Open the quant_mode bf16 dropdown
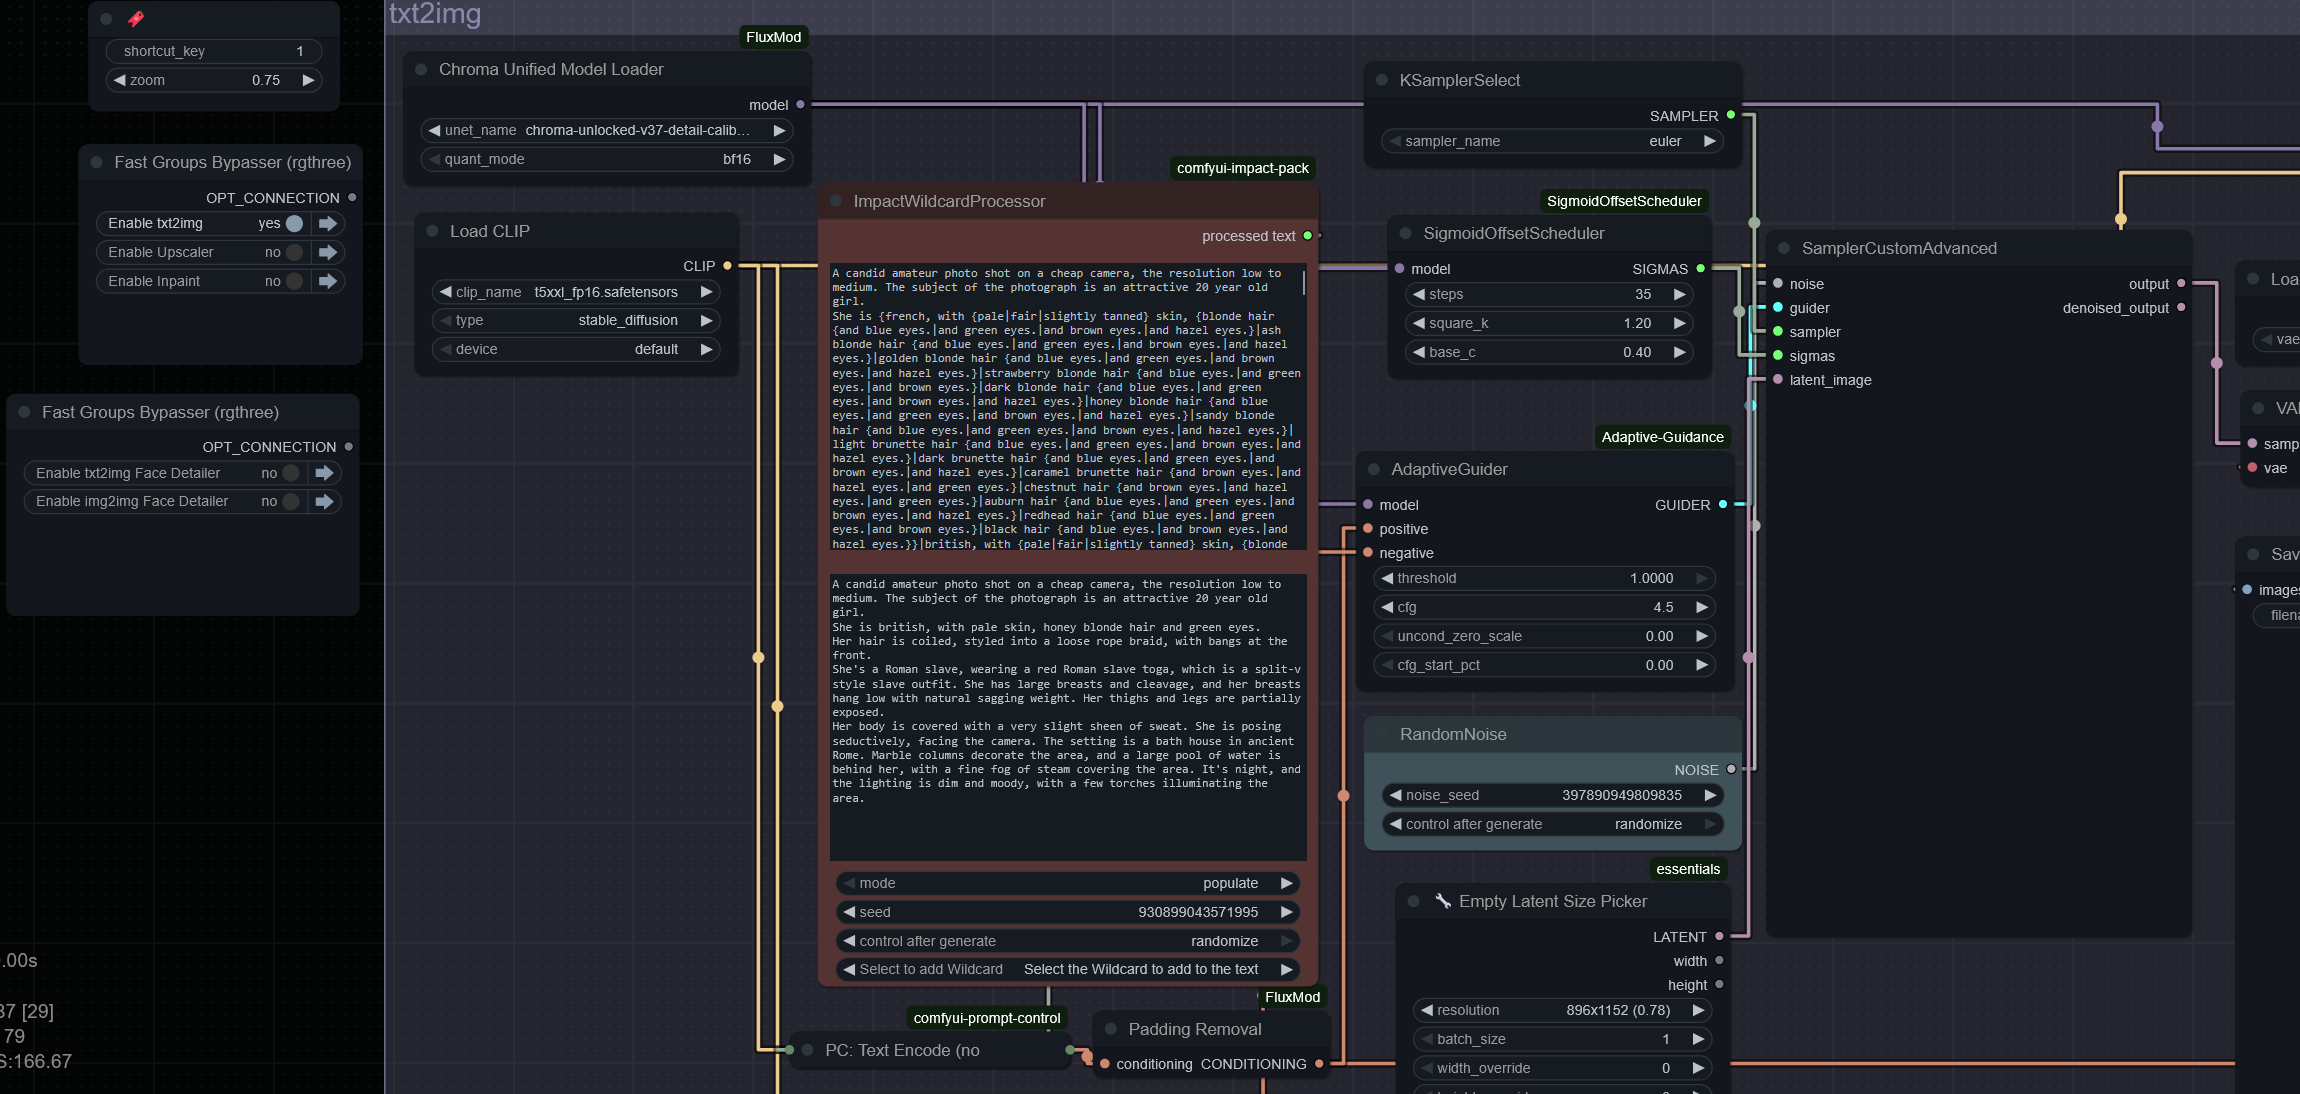The width and height of the screenshot is (2300, 1094). pyautogui.click(x=606, y=159)
